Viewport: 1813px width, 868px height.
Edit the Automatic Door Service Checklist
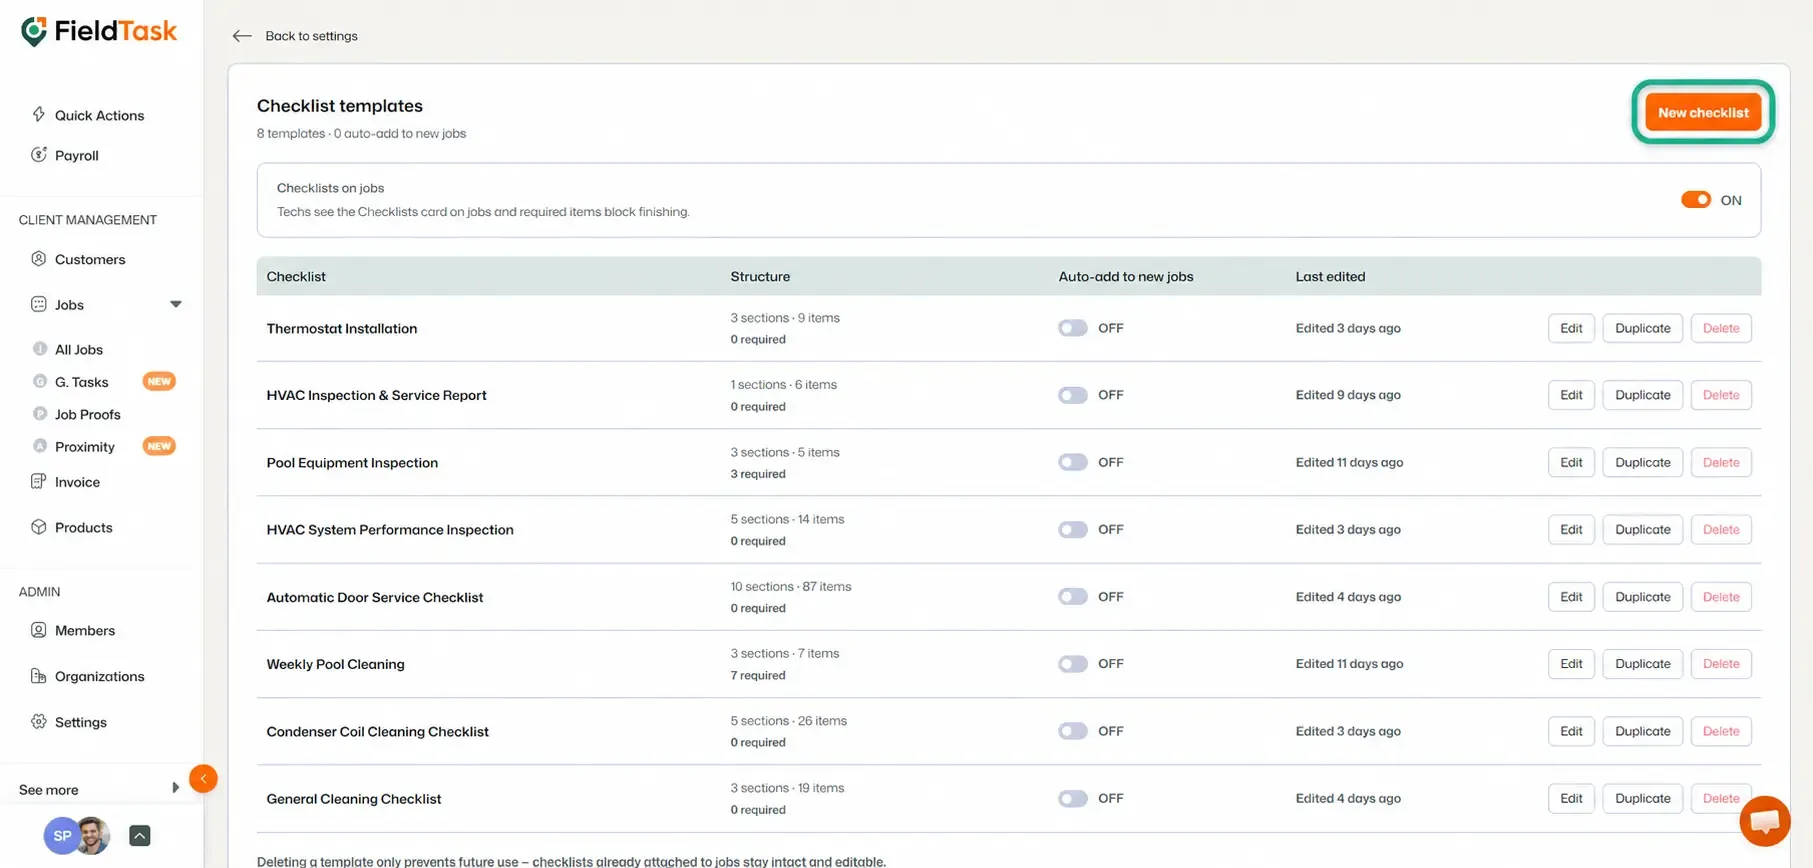click(x=1571, y=597)
